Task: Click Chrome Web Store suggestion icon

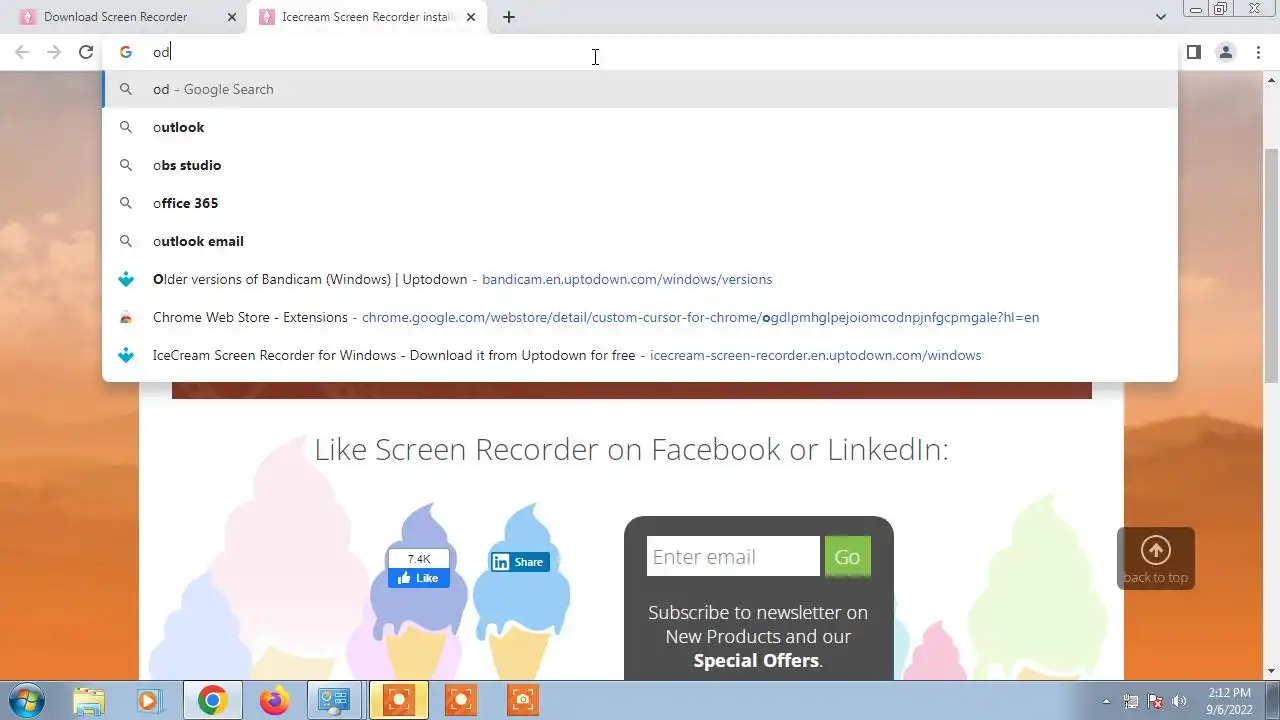Action: (x=126, y=317)
